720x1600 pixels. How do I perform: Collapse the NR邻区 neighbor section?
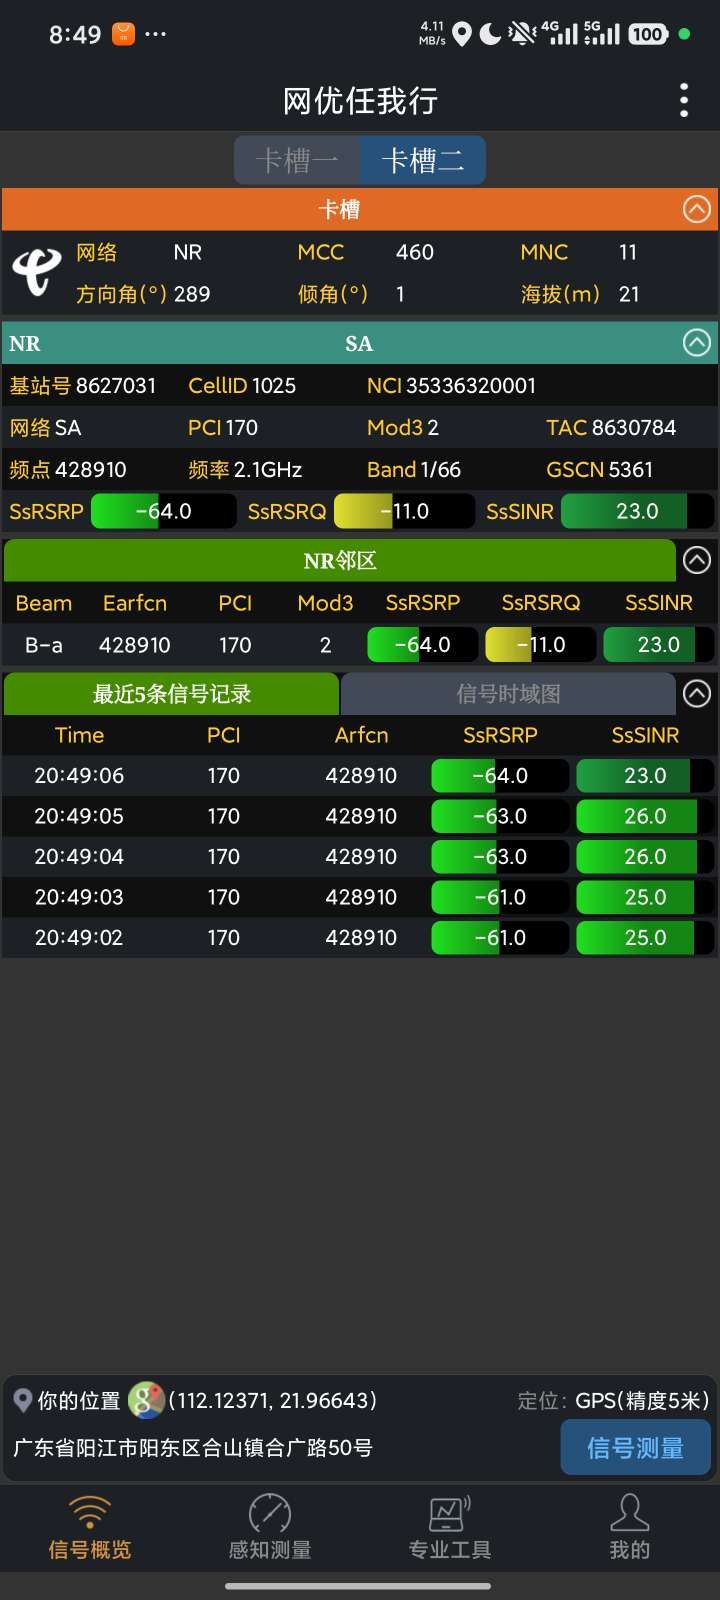coord(696,560)
